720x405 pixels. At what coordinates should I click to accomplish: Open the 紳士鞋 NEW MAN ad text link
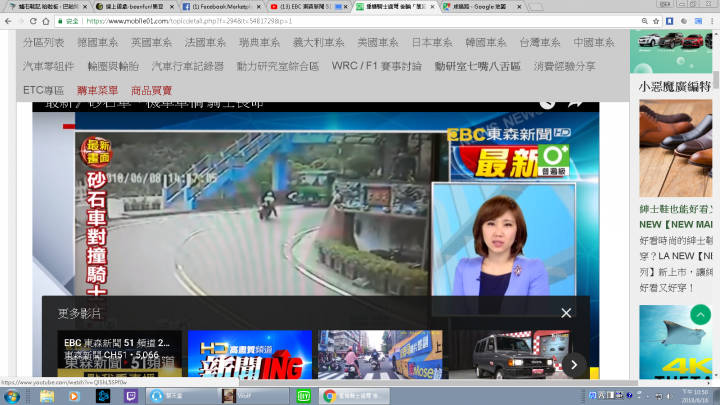[x=675, y=217]
